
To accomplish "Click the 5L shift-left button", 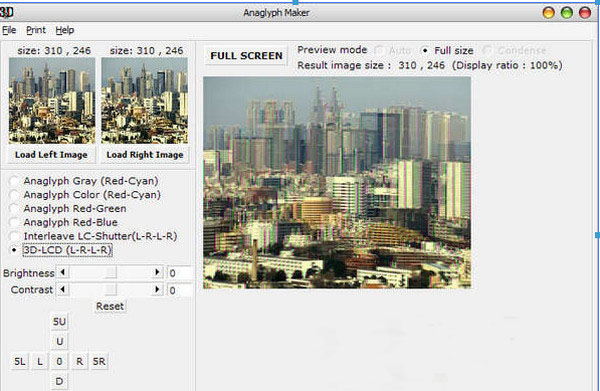I will [20, 361].
